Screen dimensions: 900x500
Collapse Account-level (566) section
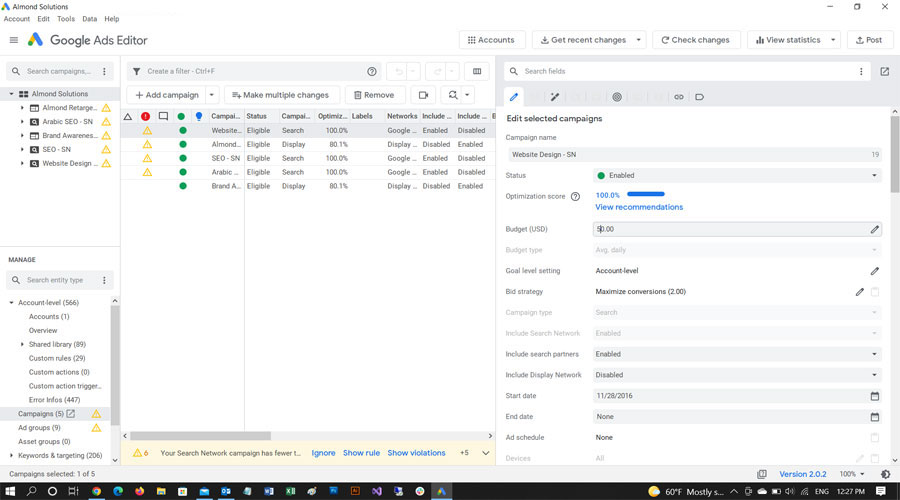pos(11,303)
